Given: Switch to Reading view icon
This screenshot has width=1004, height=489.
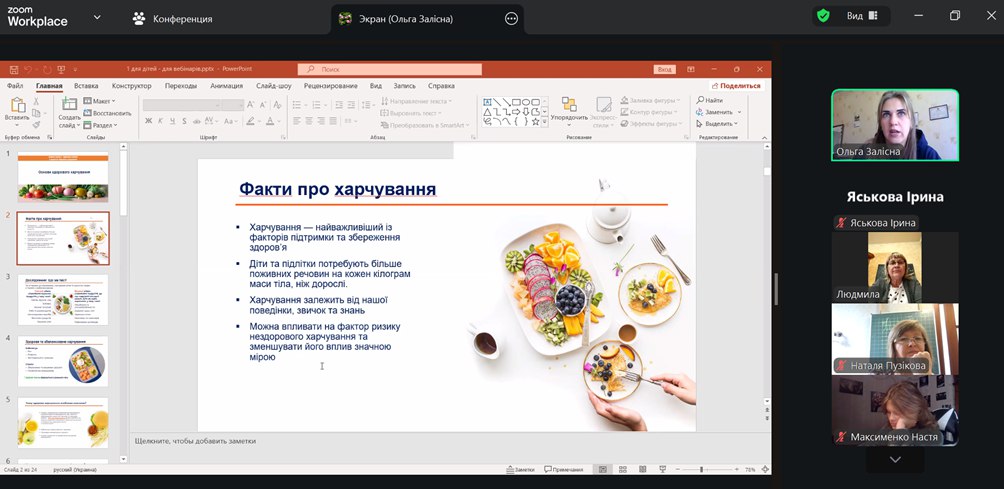Looking at the screenshot, I should coord(640,469).
